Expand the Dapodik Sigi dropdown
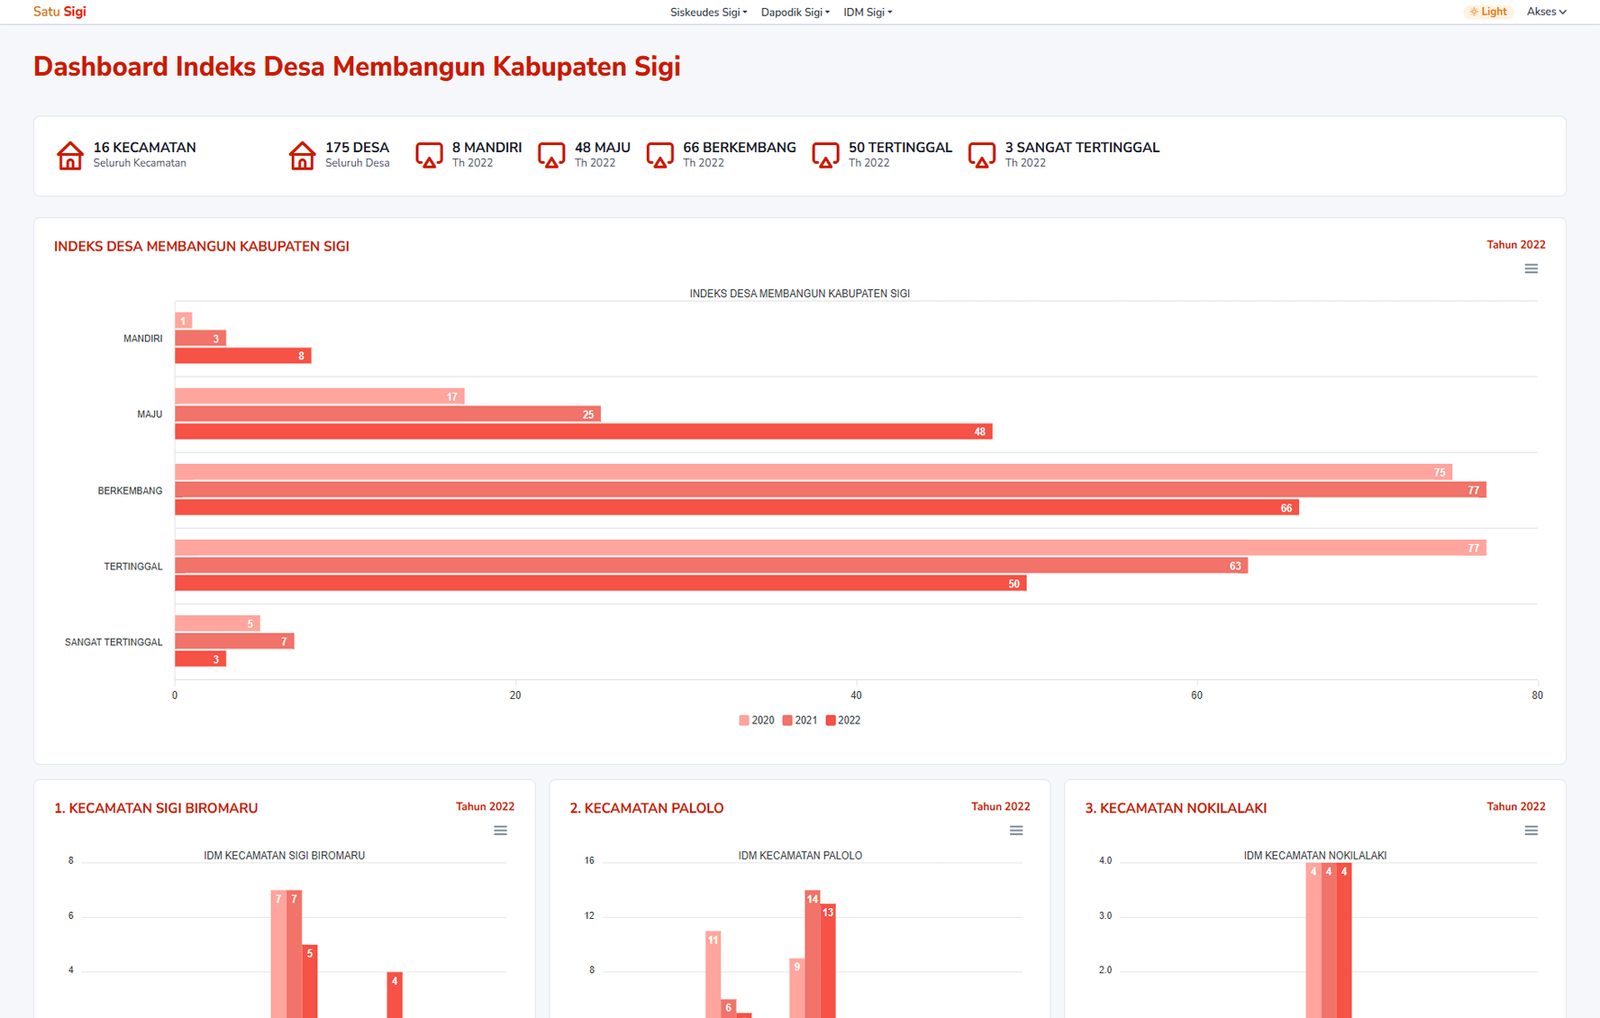Viewport: 1600px width, 1018px height. pyautogui.click(x=795, y=12)
